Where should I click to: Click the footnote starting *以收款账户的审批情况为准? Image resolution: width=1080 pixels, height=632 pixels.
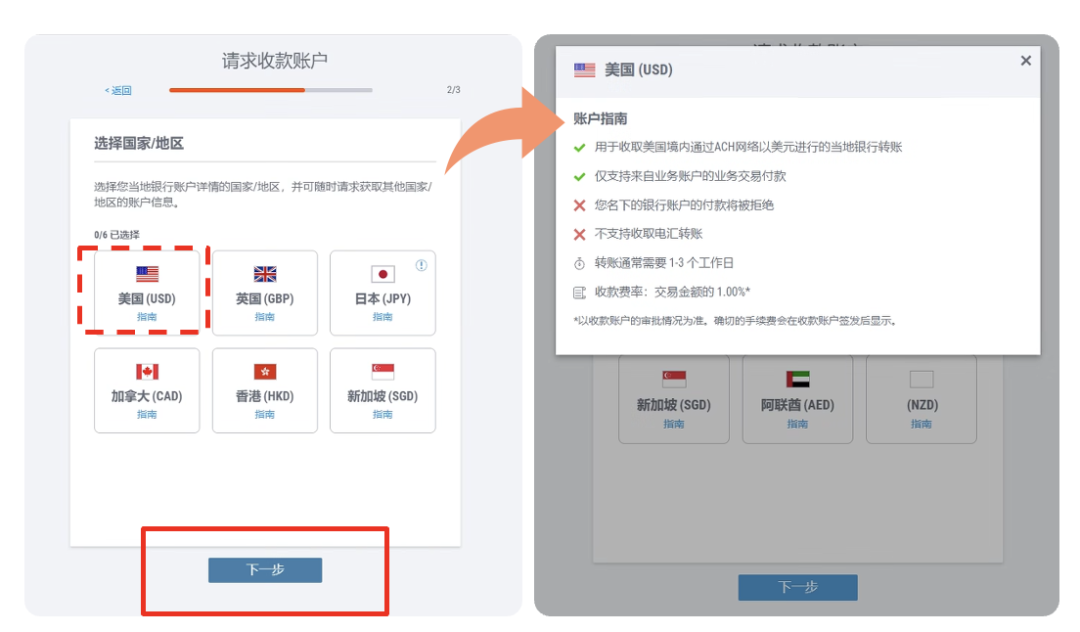734,321
